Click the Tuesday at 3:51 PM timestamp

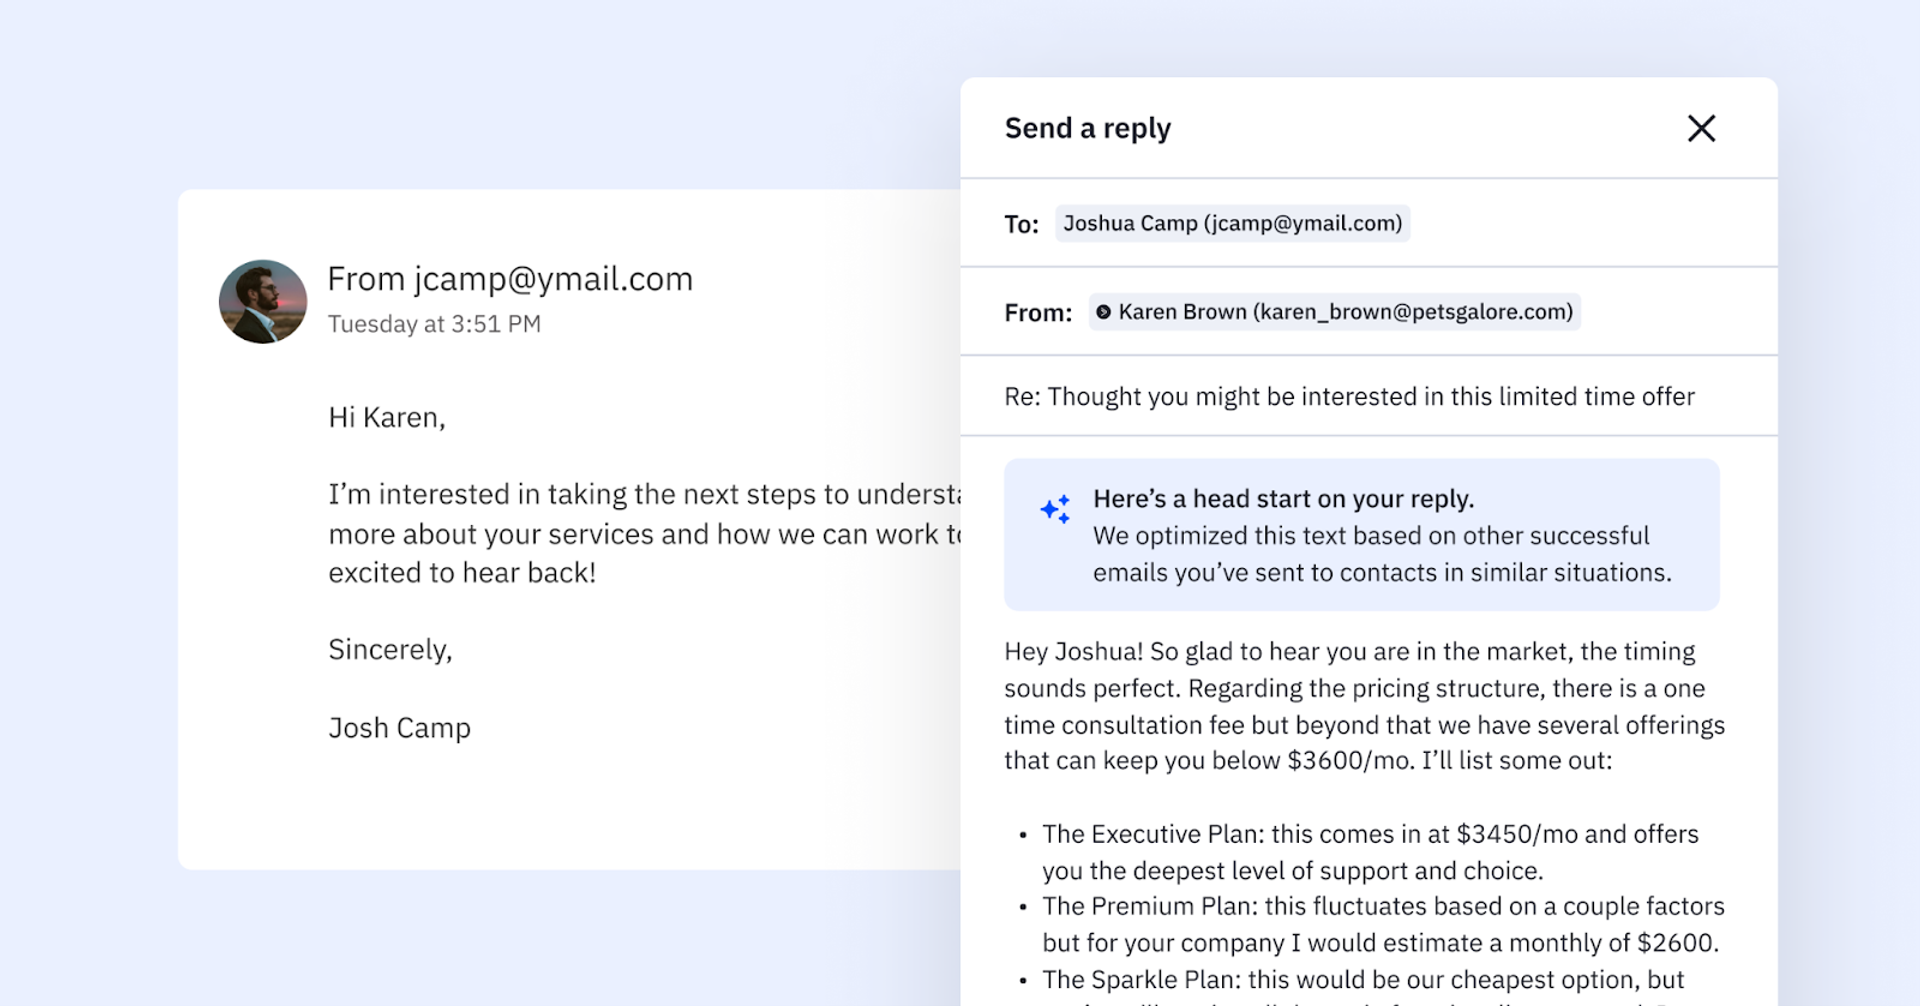click(x=434, y=324)
